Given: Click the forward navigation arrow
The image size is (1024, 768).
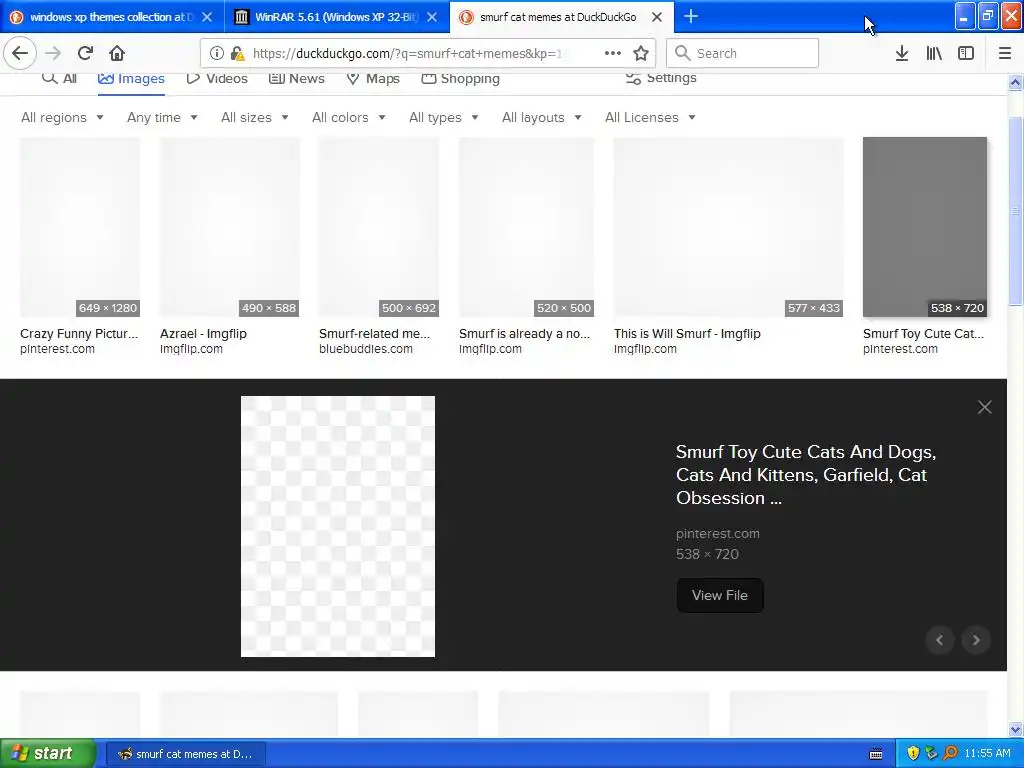Looking at the screenshot, I should (53, 53).
